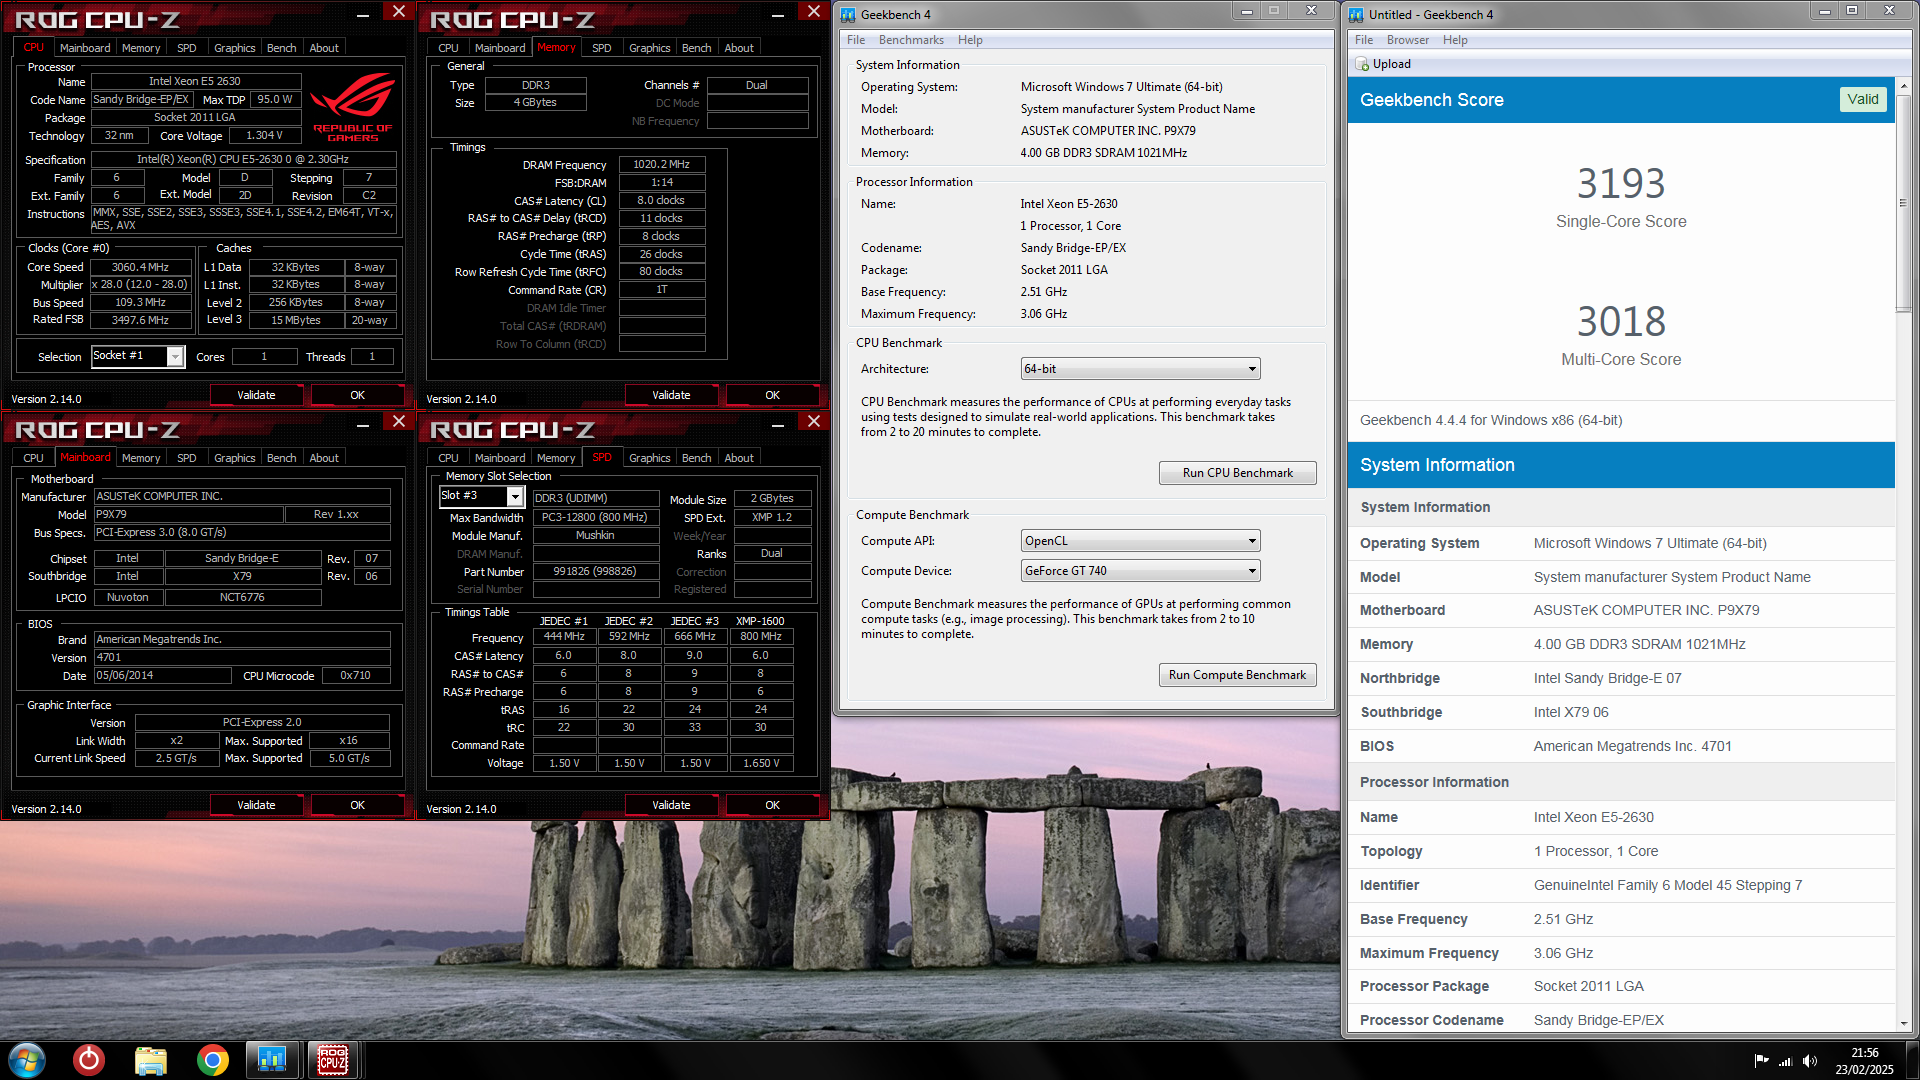Click Northbridge Intel Sandy Bridge-E 07 row
This screenshot has width=1920, height=1080.
coord(1621,678)
